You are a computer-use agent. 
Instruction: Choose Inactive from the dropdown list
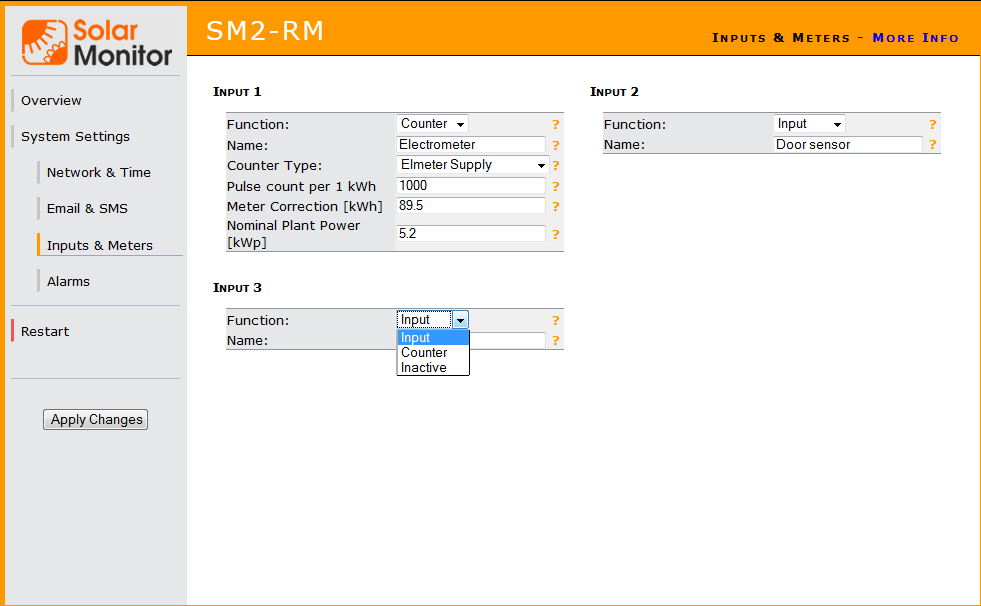click(424, 368)
